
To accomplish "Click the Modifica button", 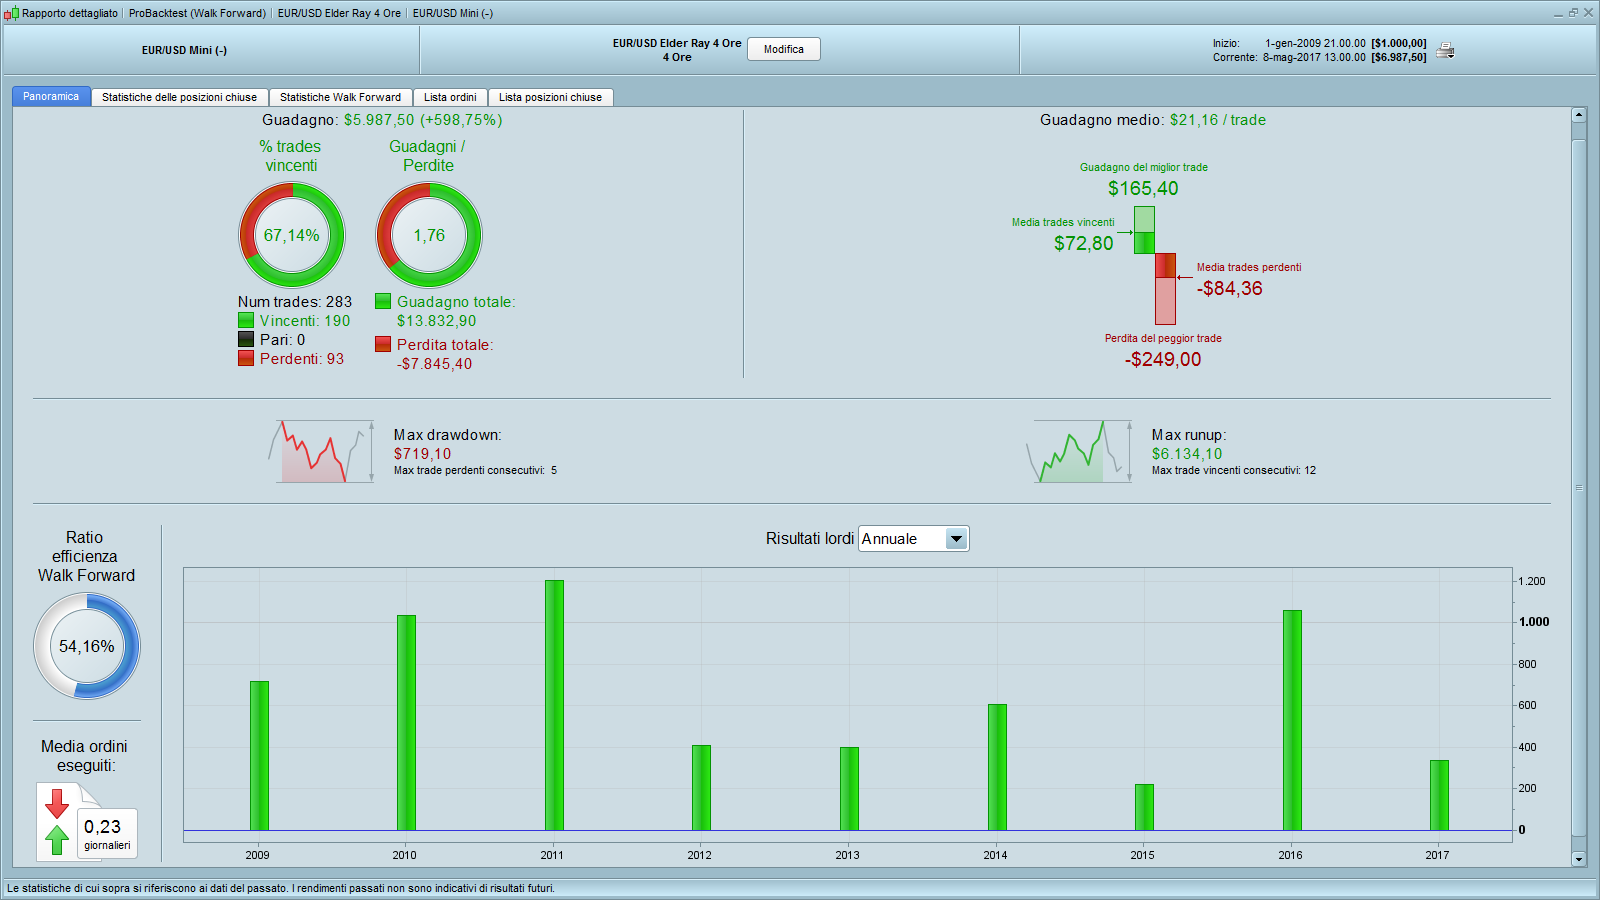I will (784, 49).
